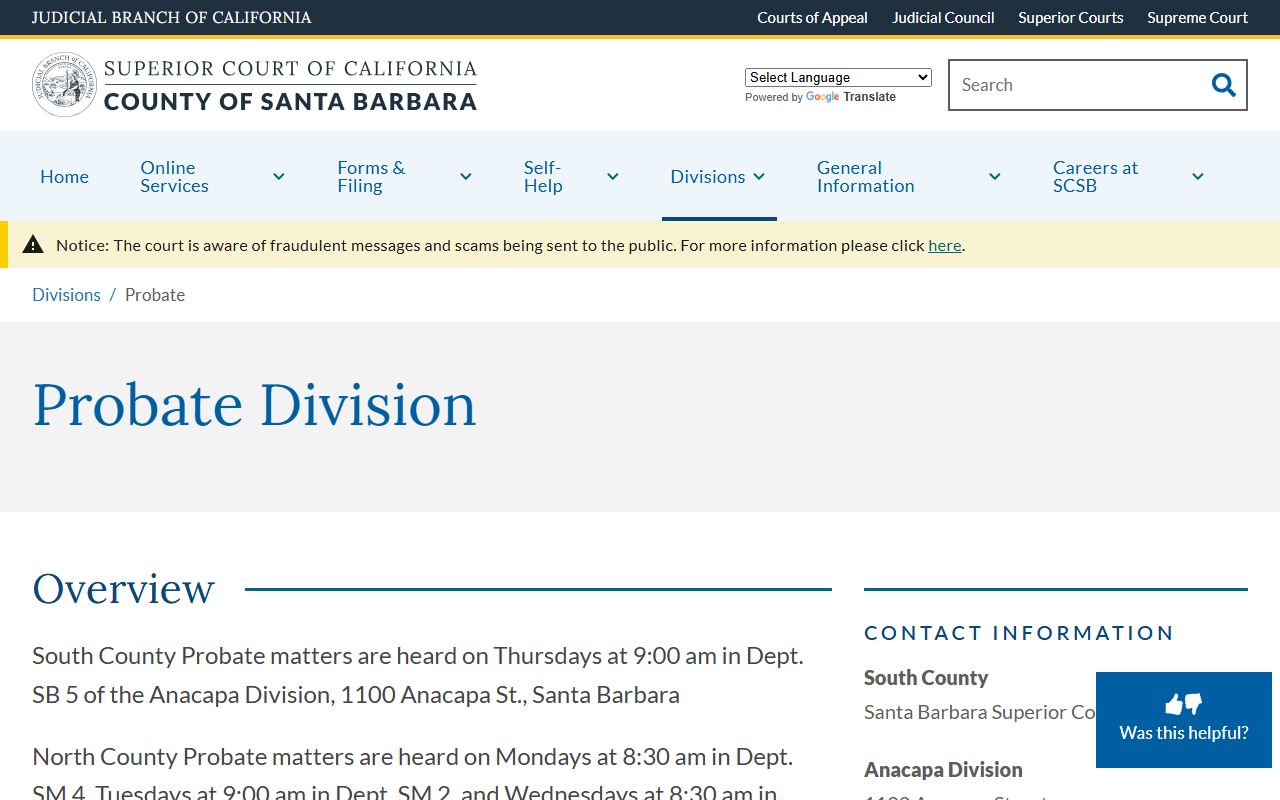Expand the Self-Help menu chevron
This screenshot has height=800, width=1280.
[613, 177]
